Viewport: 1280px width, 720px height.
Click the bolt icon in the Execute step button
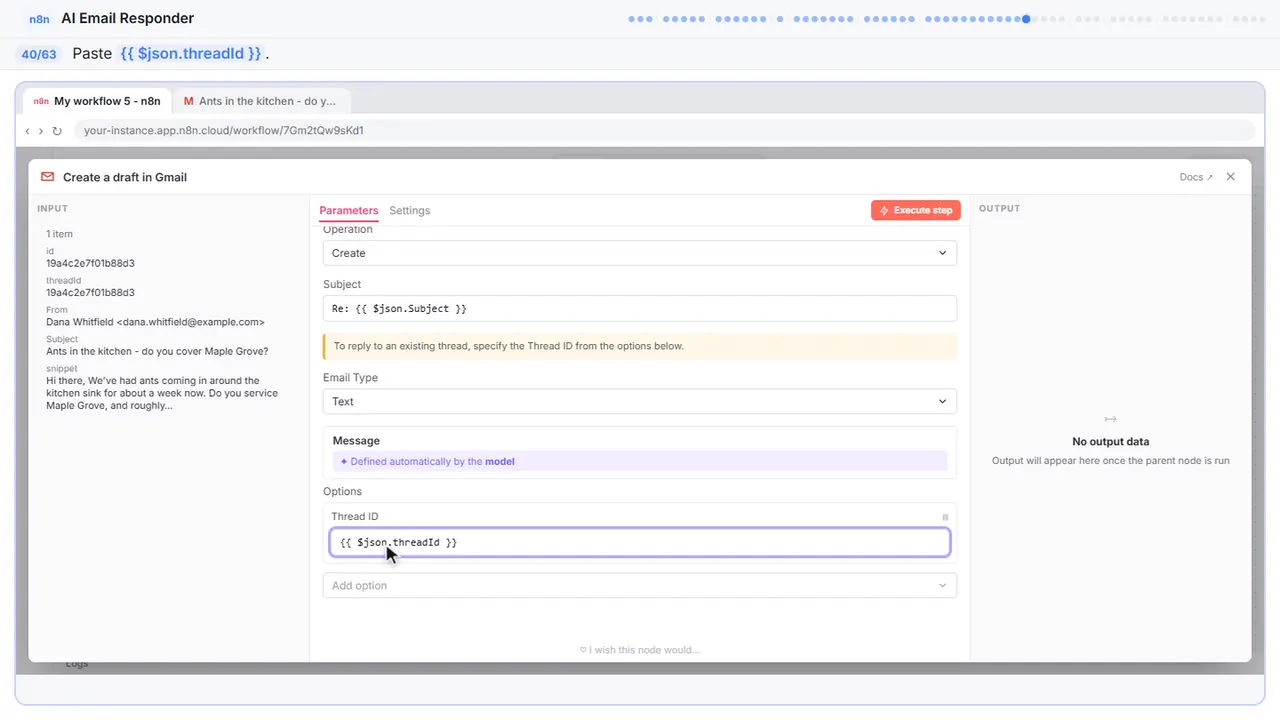(x=884, y=211)
